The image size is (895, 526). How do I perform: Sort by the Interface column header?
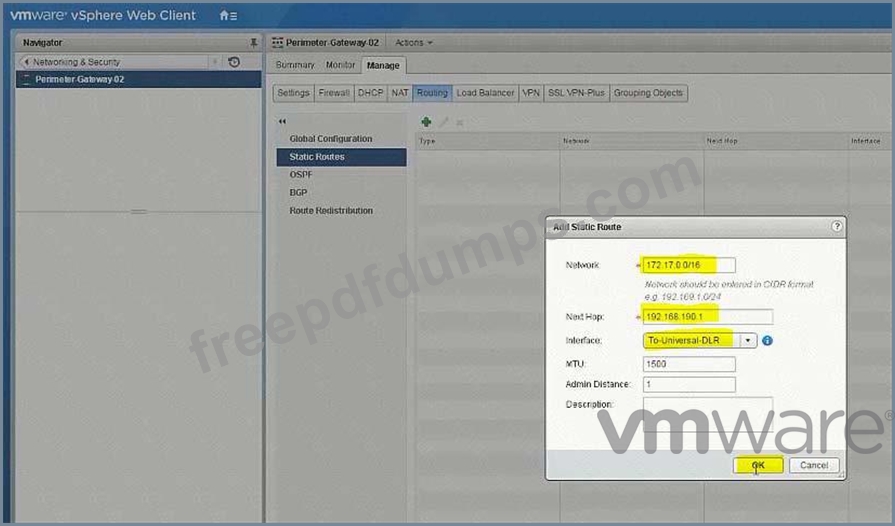(870, 141)
